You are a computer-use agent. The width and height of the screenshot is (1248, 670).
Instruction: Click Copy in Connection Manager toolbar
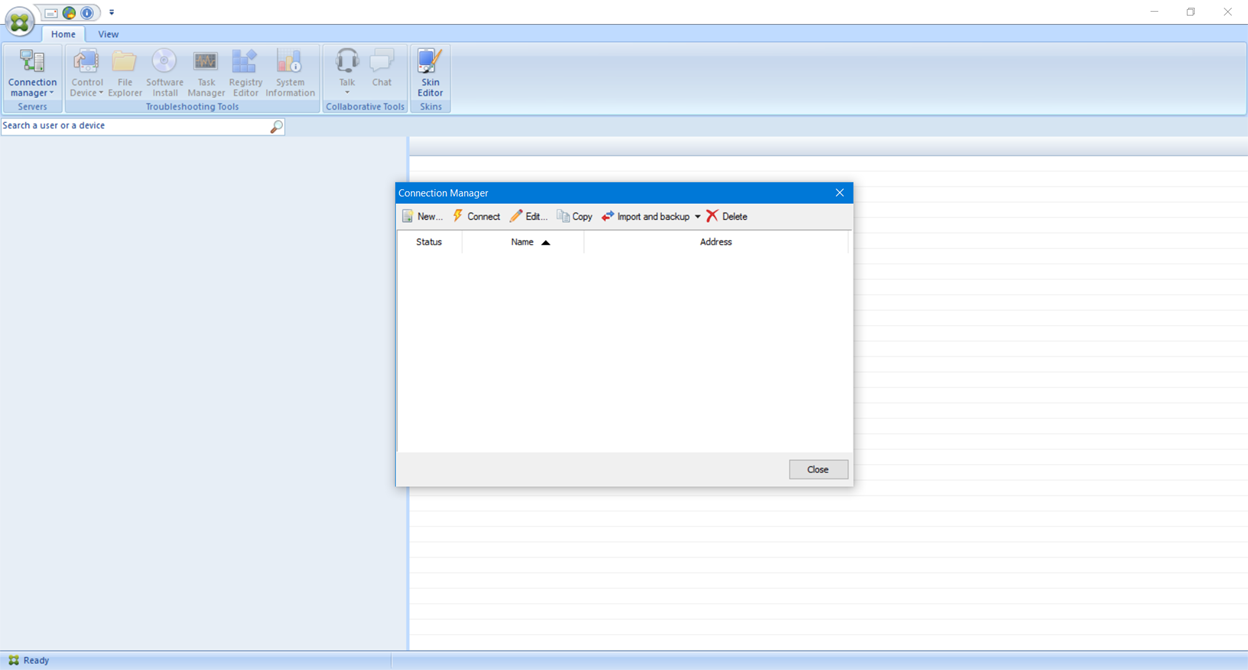(574, 216)
